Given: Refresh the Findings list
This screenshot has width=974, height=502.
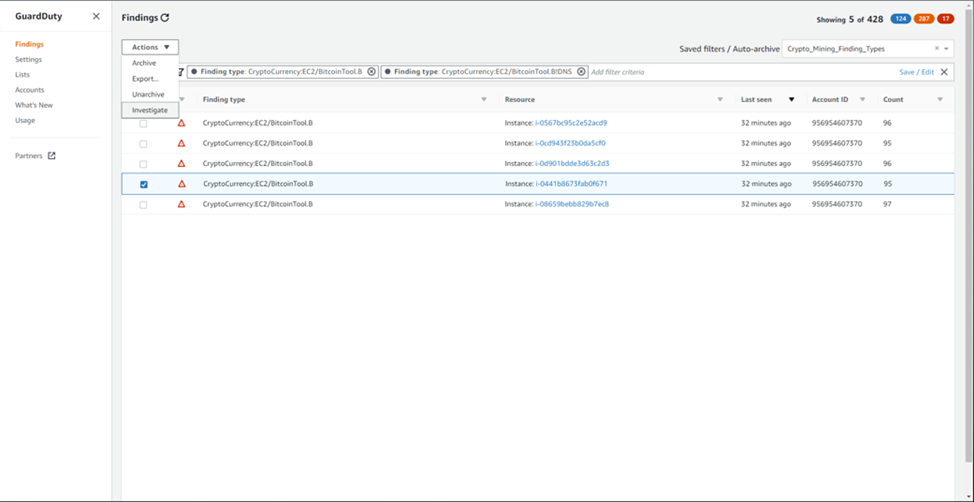Looking at the screenshot, I should coord(165,19).
